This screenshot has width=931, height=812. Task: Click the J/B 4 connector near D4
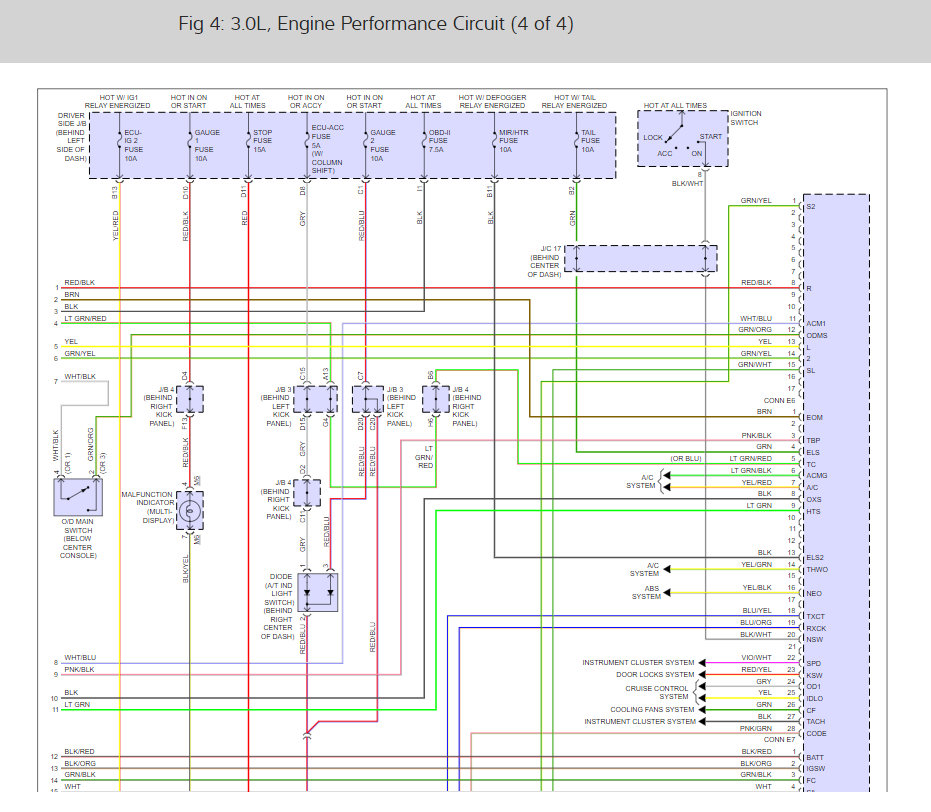pyautogui.click(x=190, y=399)
